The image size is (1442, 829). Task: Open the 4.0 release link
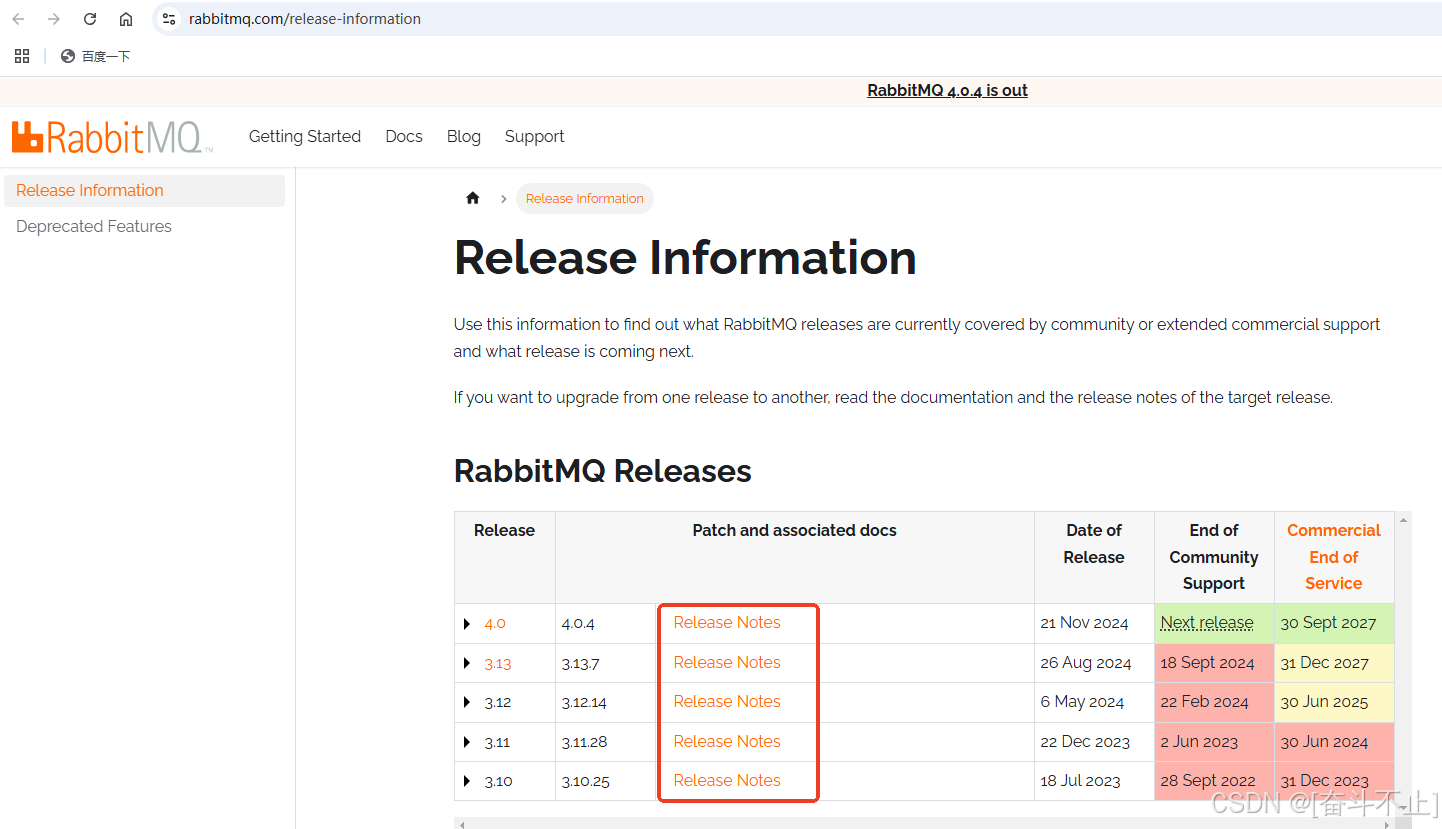click(x=495, y=623)
